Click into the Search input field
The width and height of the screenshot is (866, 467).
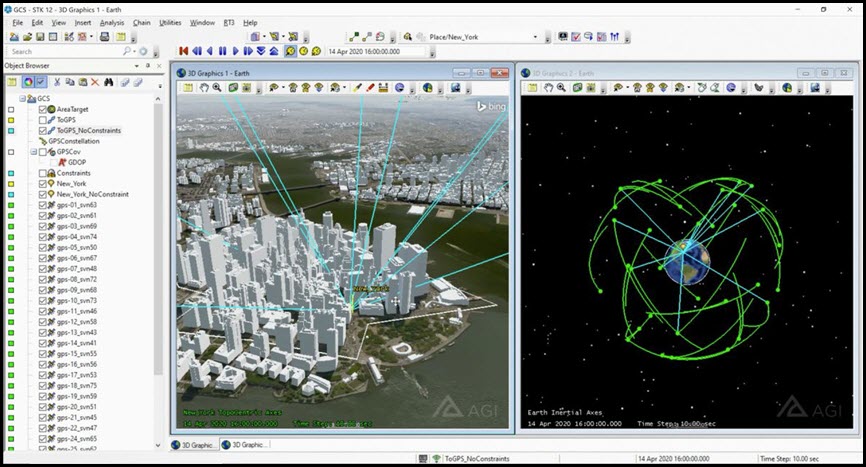(65, 51)
